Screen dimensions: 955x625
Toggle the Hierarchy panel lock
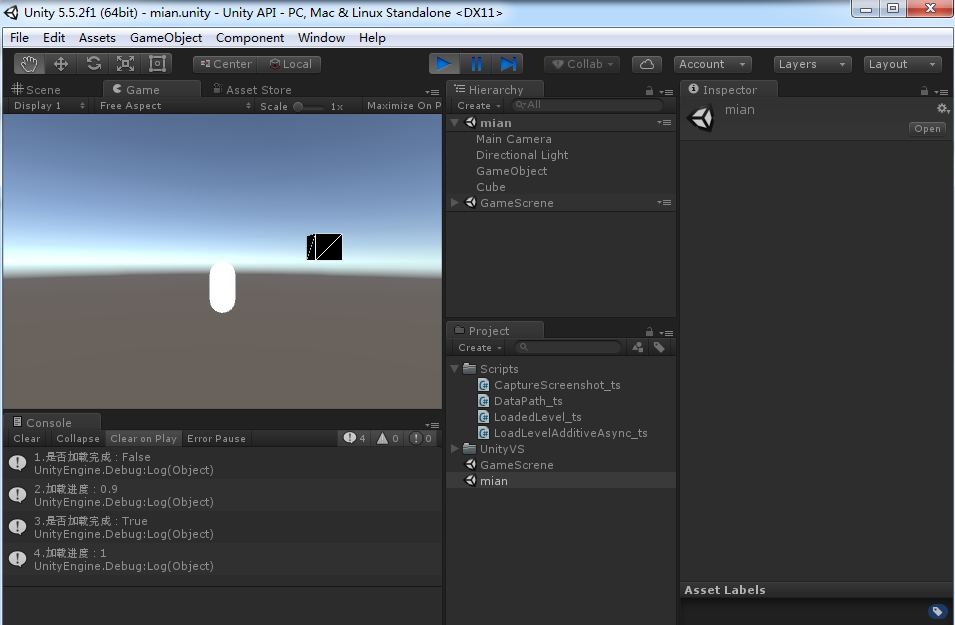649,91
